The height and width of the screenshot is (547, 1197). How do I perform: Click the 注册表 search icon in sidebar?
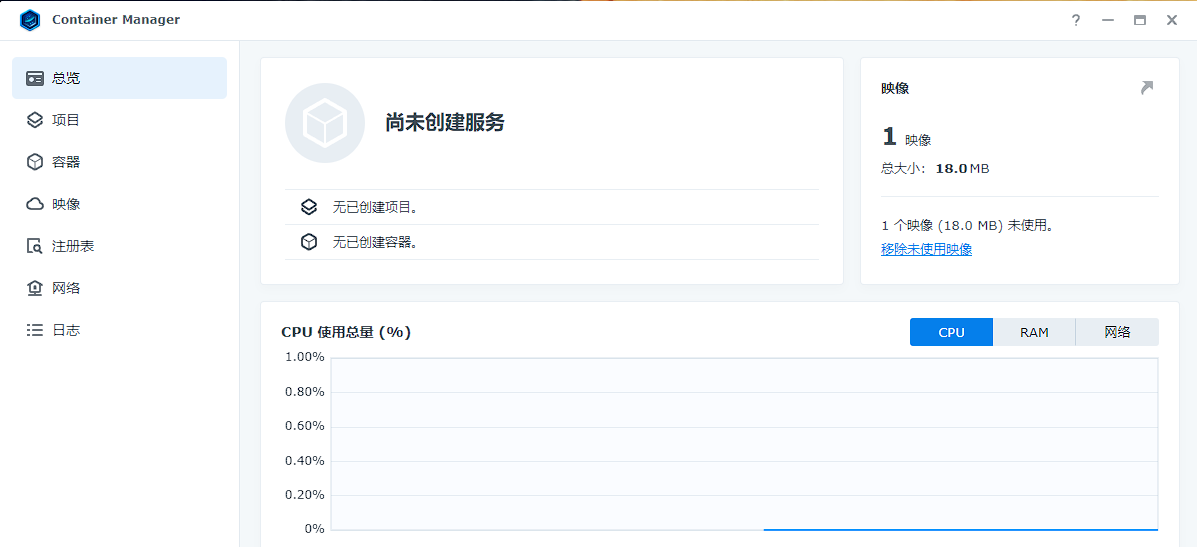[35, 246]
